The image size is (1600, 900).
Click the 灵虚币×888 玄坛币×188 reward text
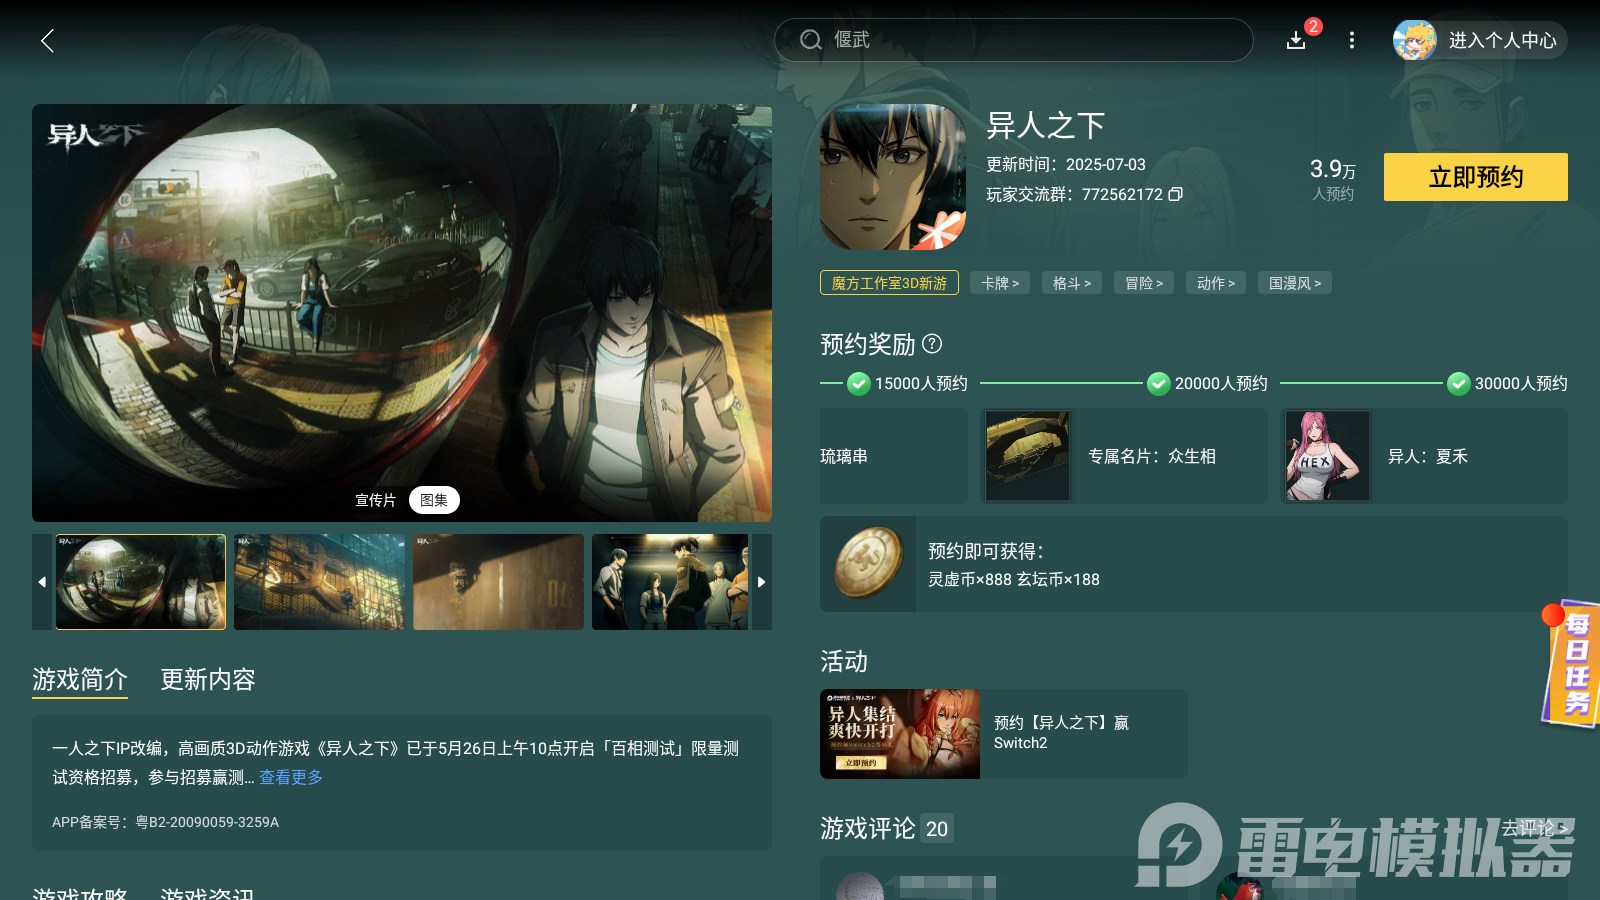click(x=1014, y=579)
